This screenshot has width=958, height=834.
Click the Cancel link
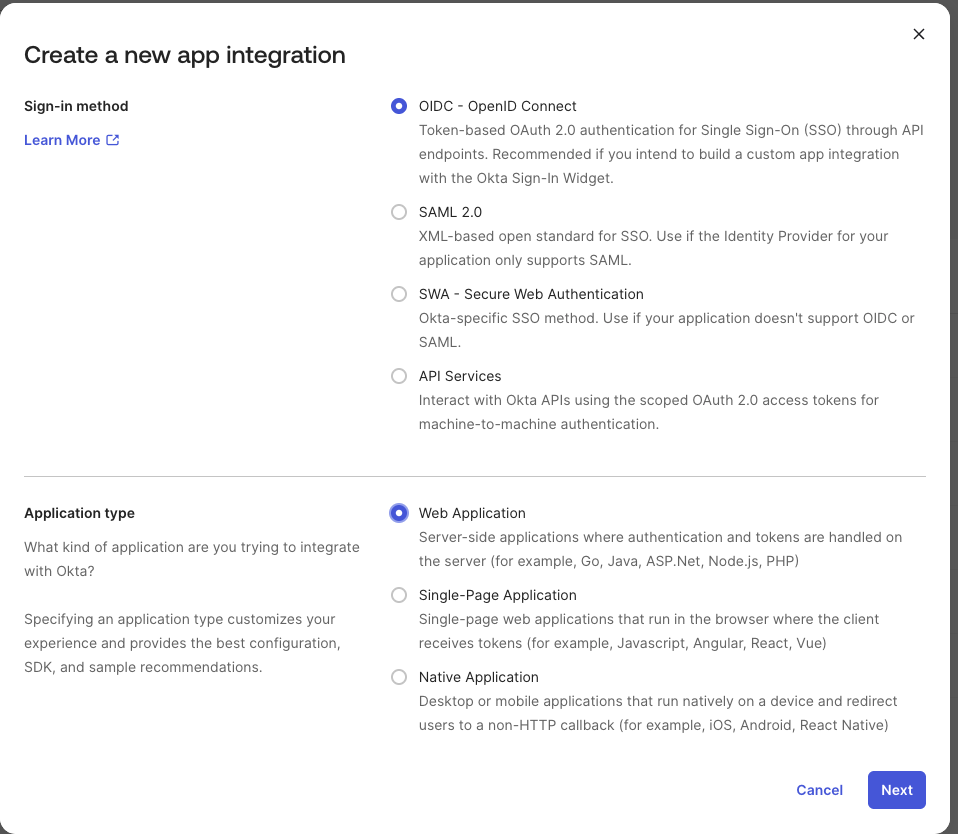click(x=819, y=790)
